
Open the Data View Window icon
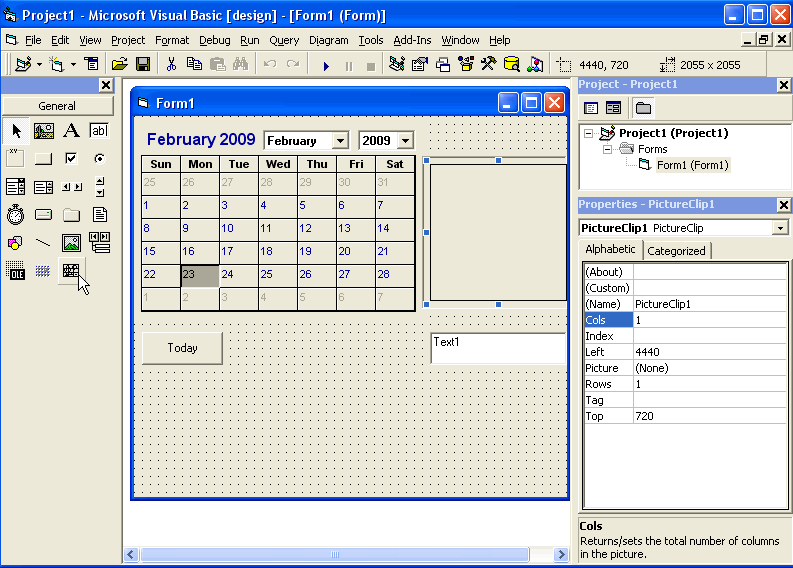pos(512,64)
